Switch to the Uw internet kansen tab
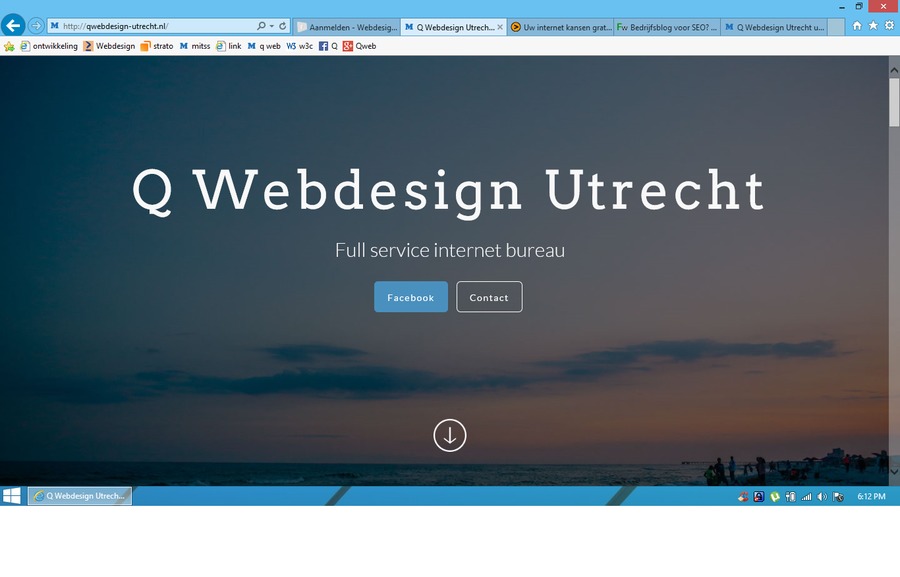Screen dimensions: 900x577 pyautogui.click(x=560, y=27)
